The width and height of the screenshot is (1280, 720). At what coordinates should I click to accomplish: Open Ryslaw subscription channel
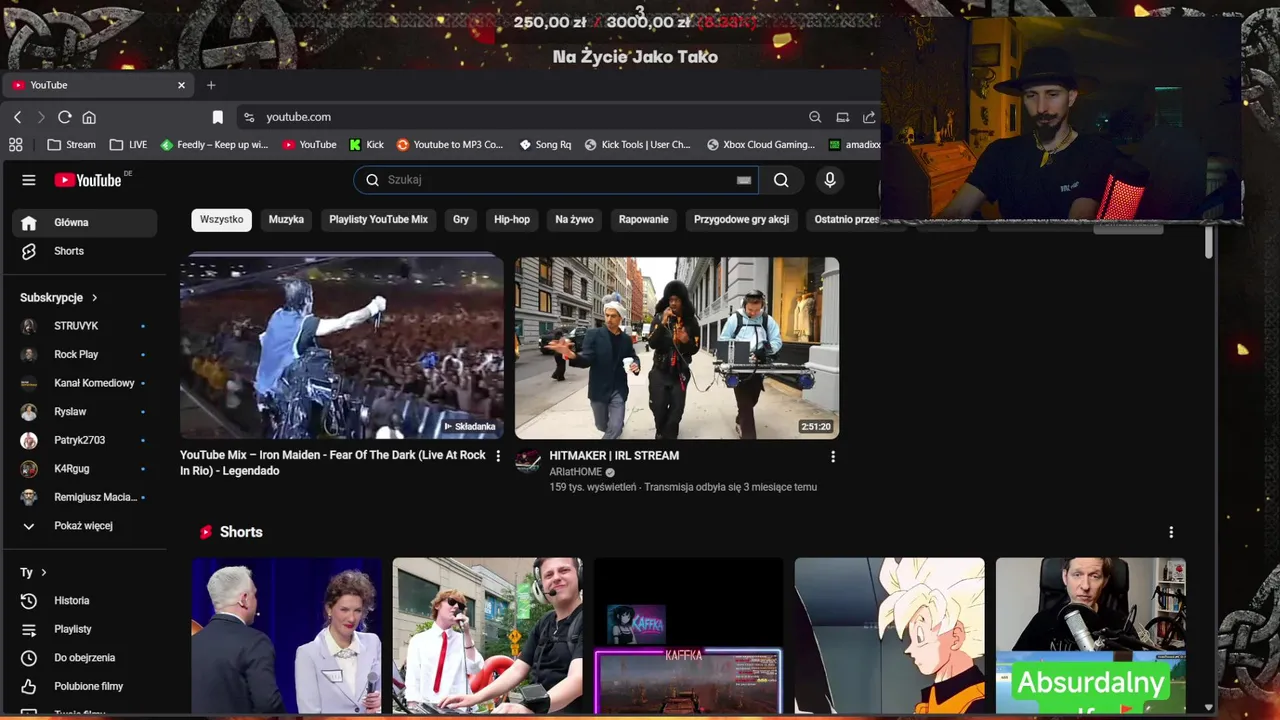tap(85, 412)
